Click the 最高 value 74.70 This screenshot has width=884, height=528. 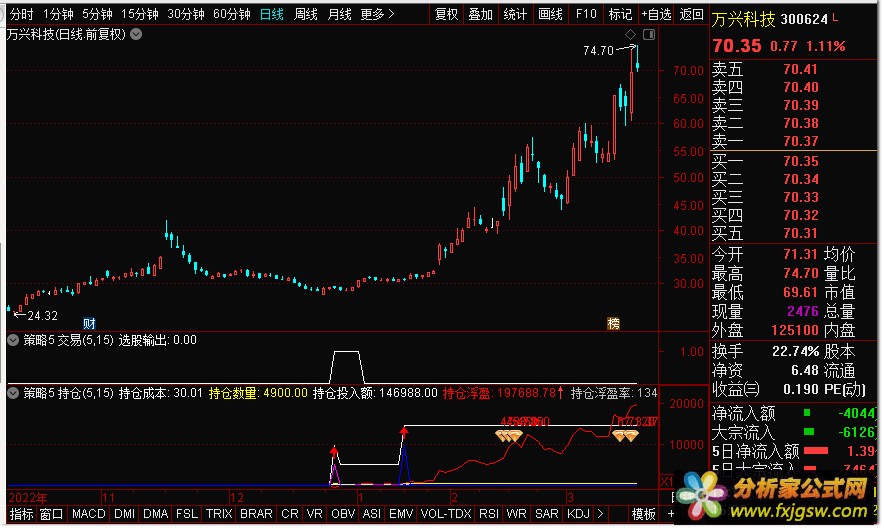801,274
